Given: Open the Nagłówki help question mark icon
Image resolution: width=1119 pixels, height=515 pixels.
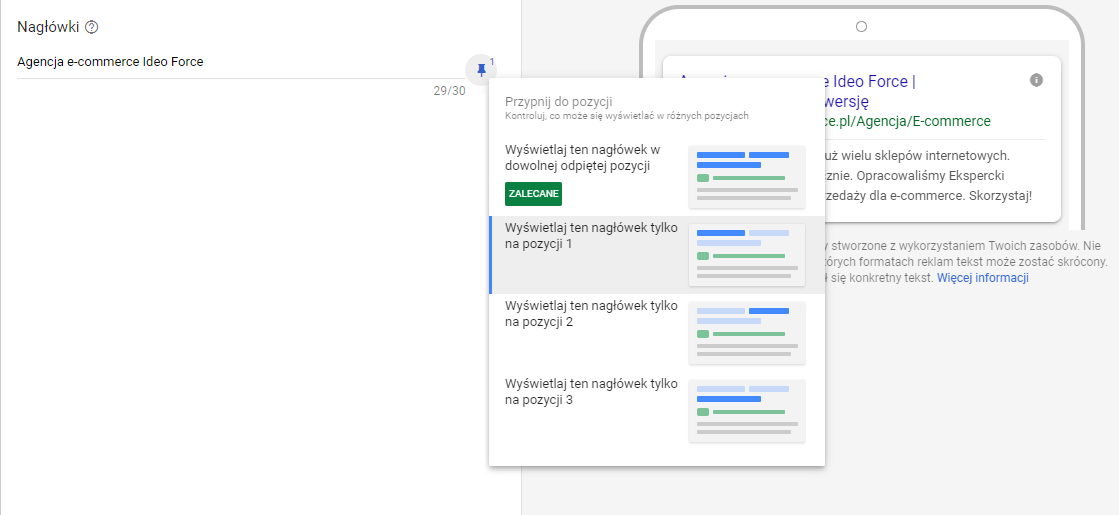Looking at the screenshot, I should 91,28.
